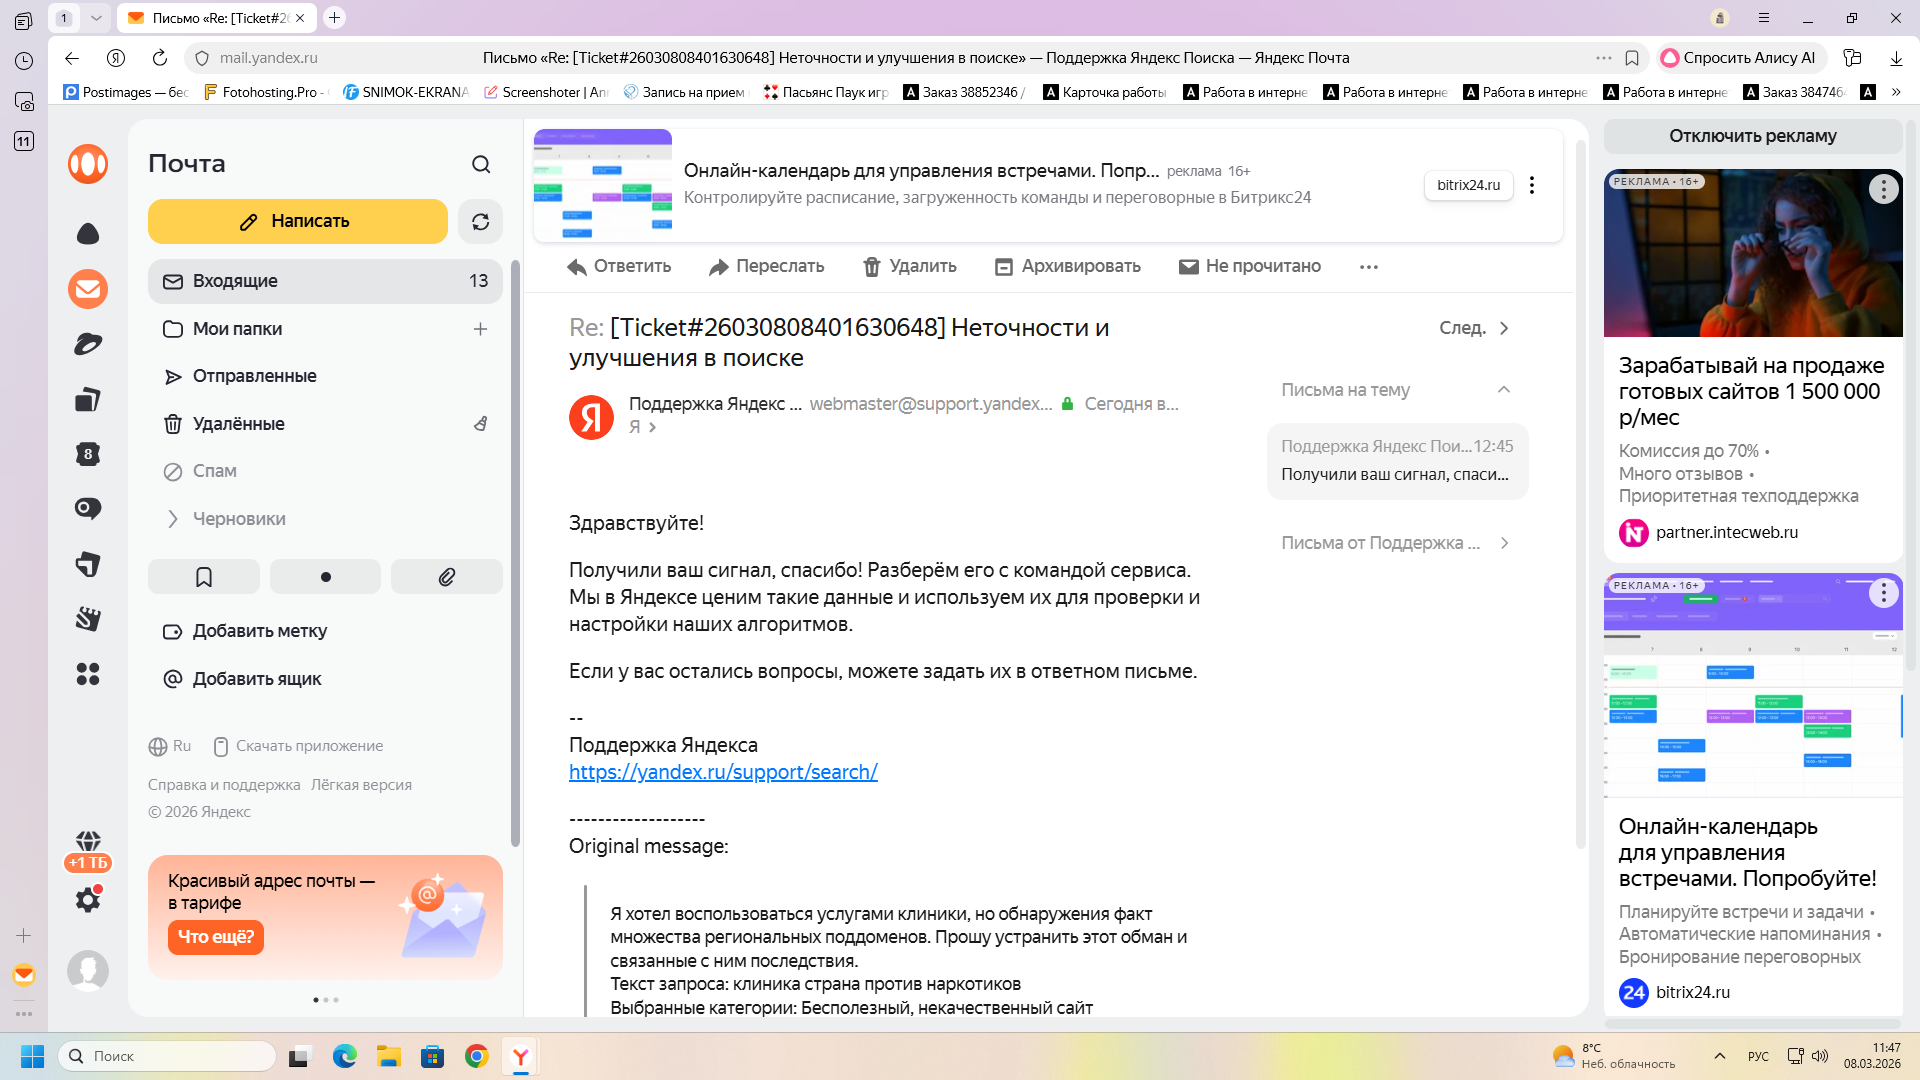
Task: Click the plus icon beside Мои папки
Action: [480, 329]
